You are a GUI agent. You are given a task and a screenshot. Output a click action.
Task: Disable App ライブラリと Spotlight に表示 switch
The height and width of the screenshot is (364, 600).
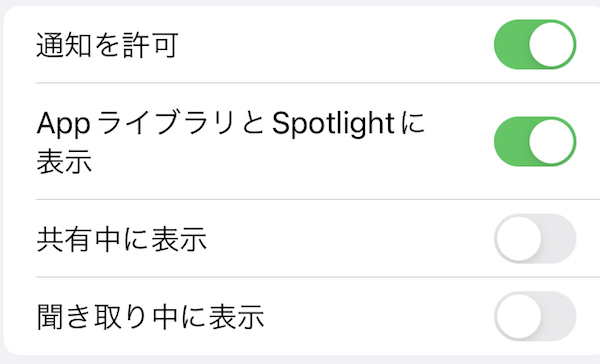pyautogui.click(x=535, y=141)
